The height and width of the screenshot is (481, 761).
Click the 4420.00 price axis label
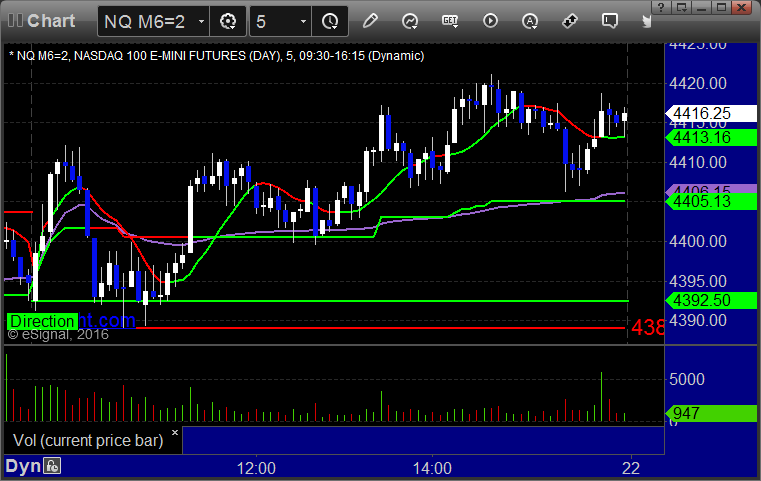(x=698, y=83)
